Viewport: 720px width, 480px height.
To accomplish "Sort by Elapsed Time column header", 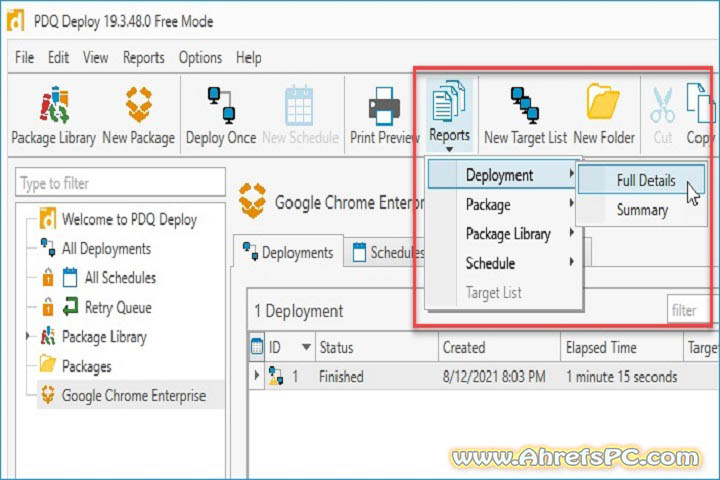I will tap(622, 347).
